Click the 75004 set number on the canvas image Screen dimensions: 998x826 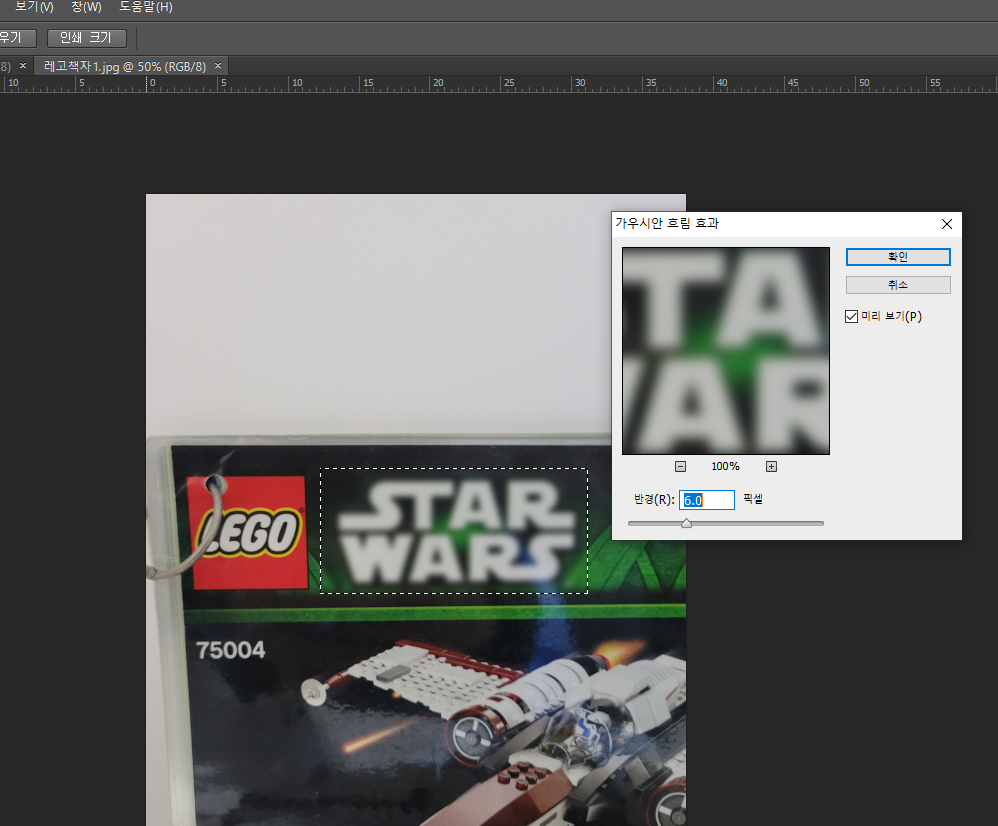230,650
